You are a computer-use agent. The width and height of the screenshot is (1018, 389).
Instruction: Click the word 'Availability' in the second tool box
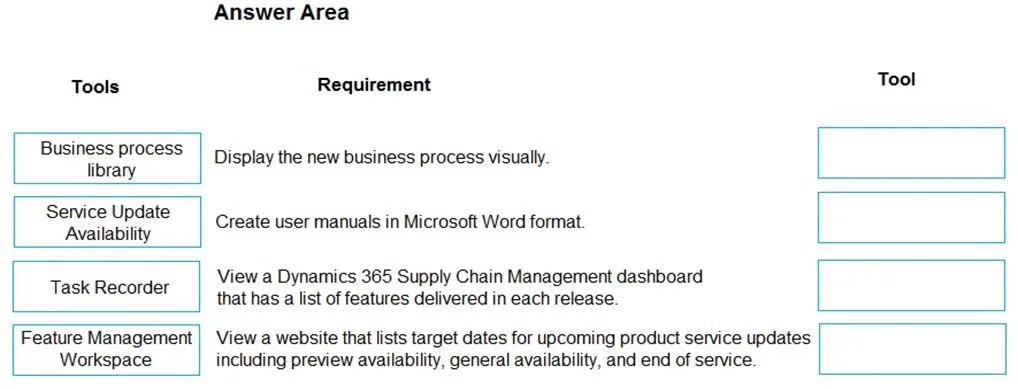(x=108, y=233)
